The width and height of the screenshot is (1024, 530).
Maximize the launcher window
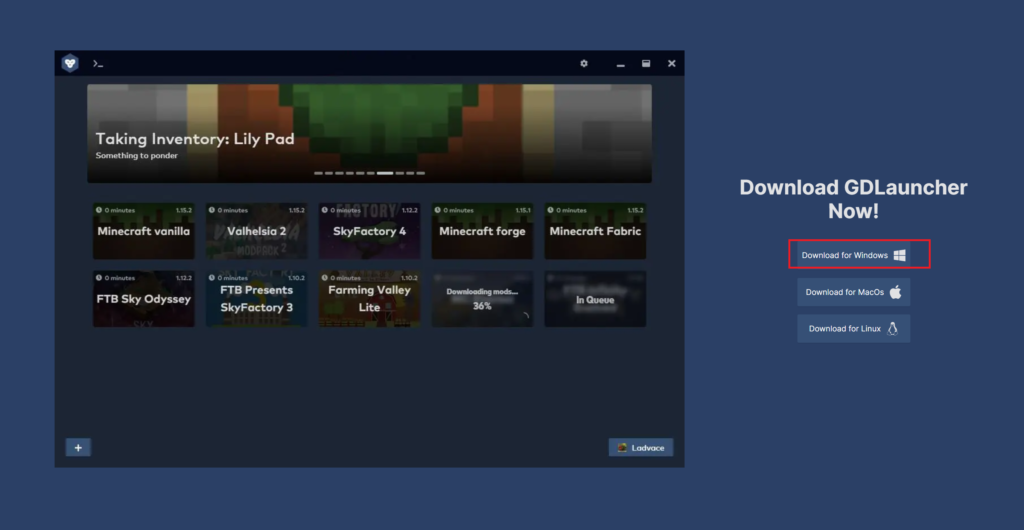coord(646,63)
